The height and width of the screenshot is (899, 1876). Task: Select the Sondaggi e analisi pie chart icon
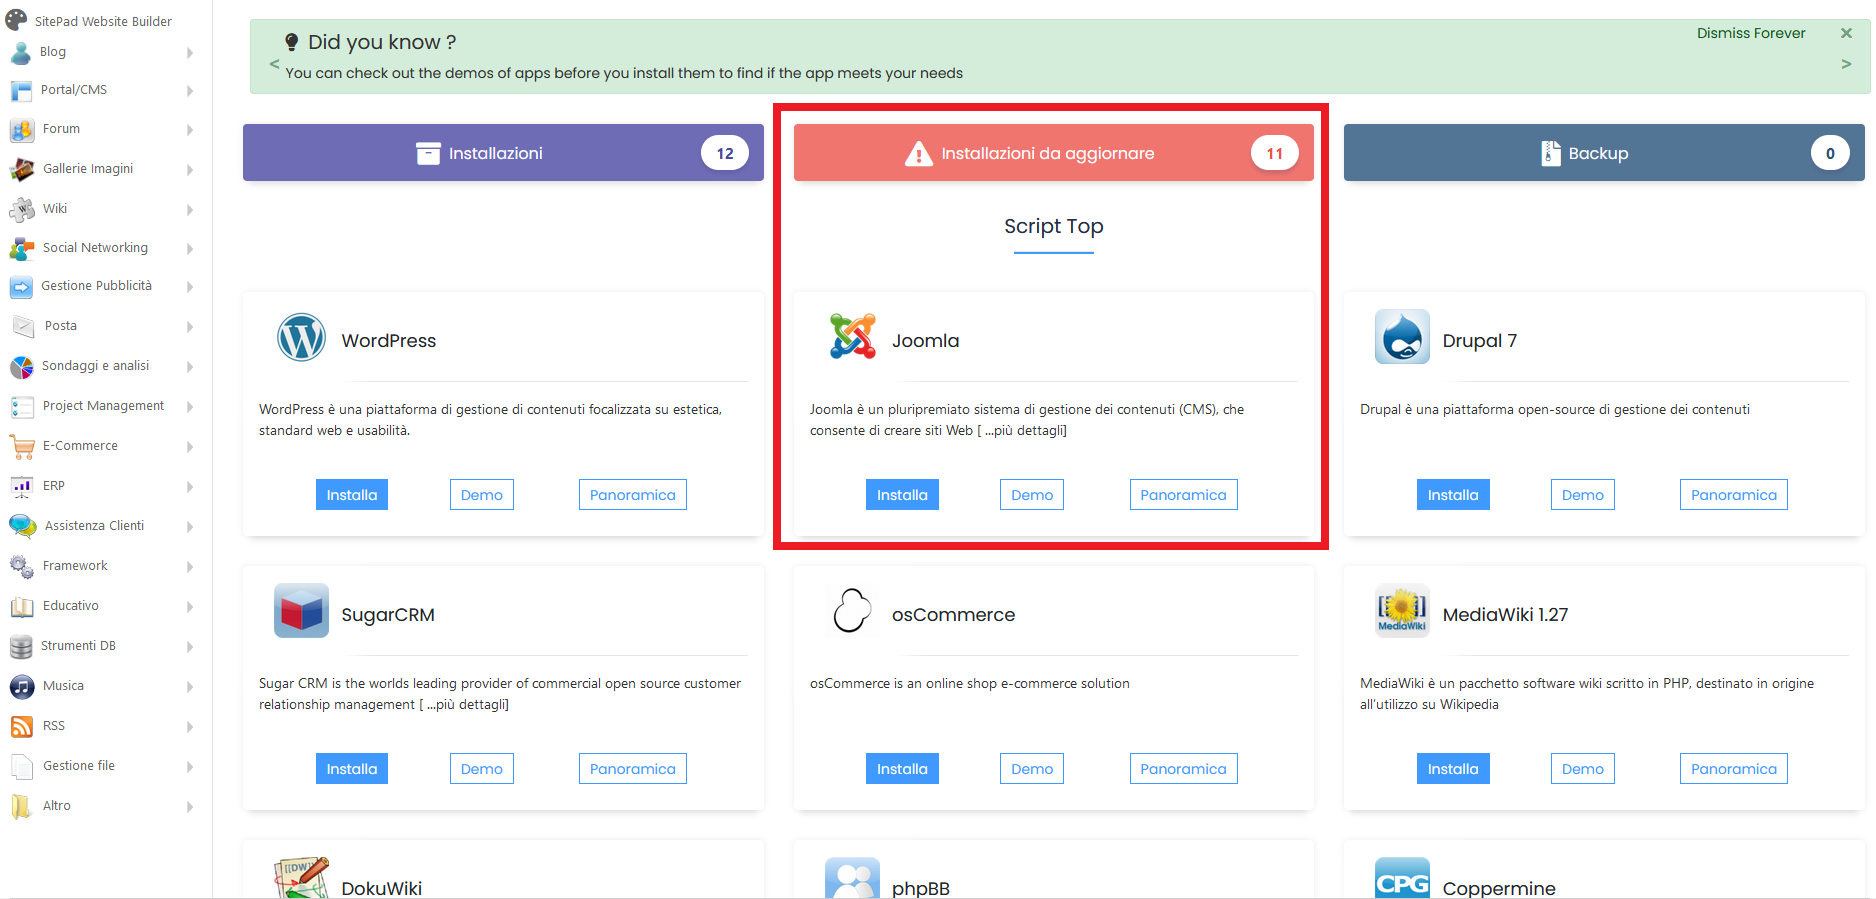(21, 367)
